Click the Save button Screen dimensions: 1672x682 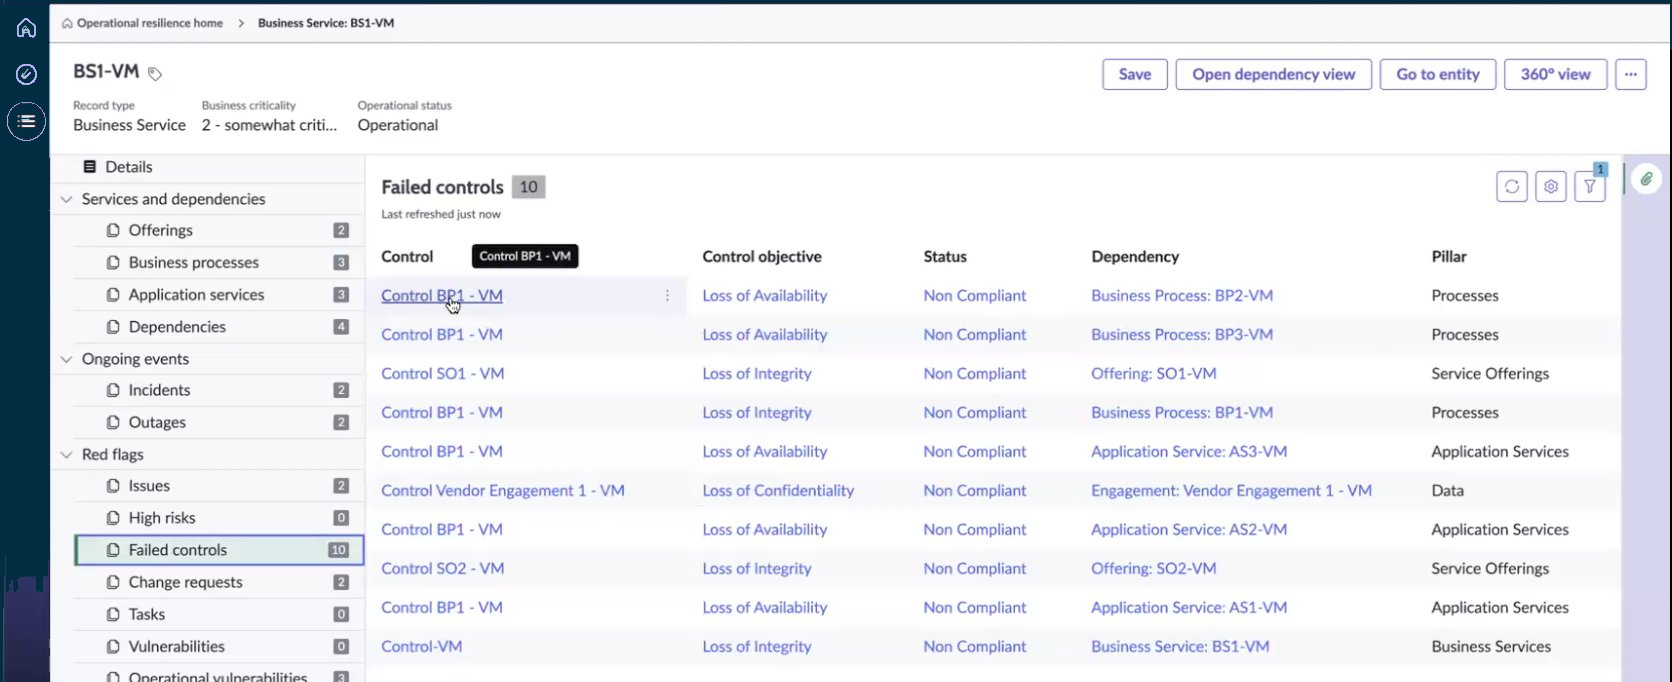[1134, 74]
